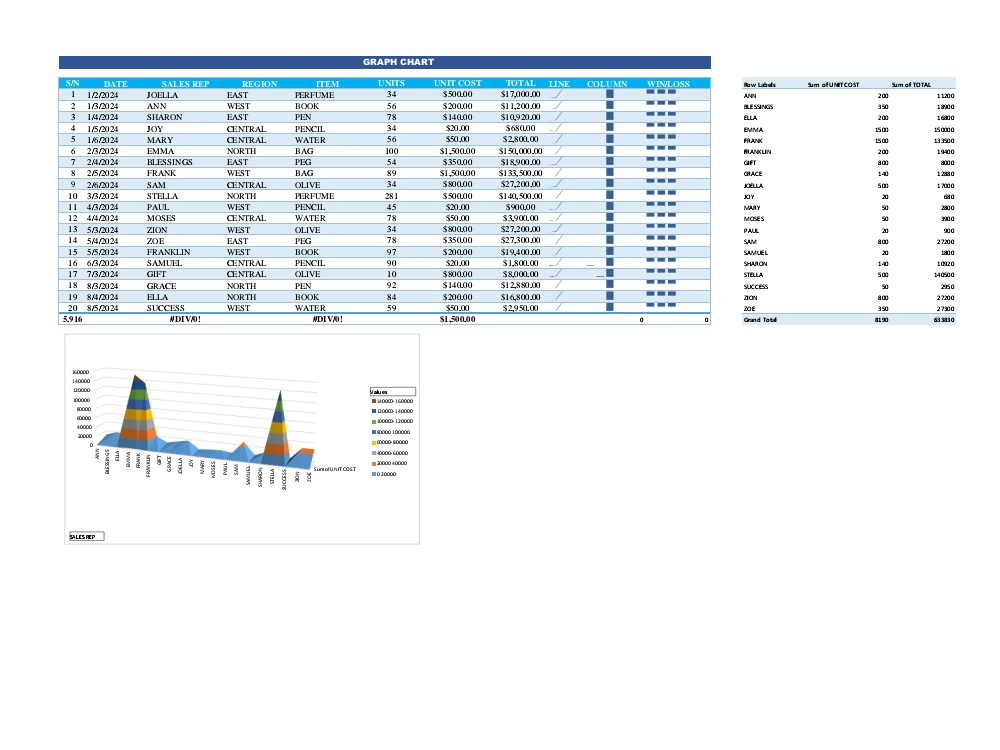Select the units cell showing 100
The width and height of the screenshot is (1000, 750).
pos(391,151)
